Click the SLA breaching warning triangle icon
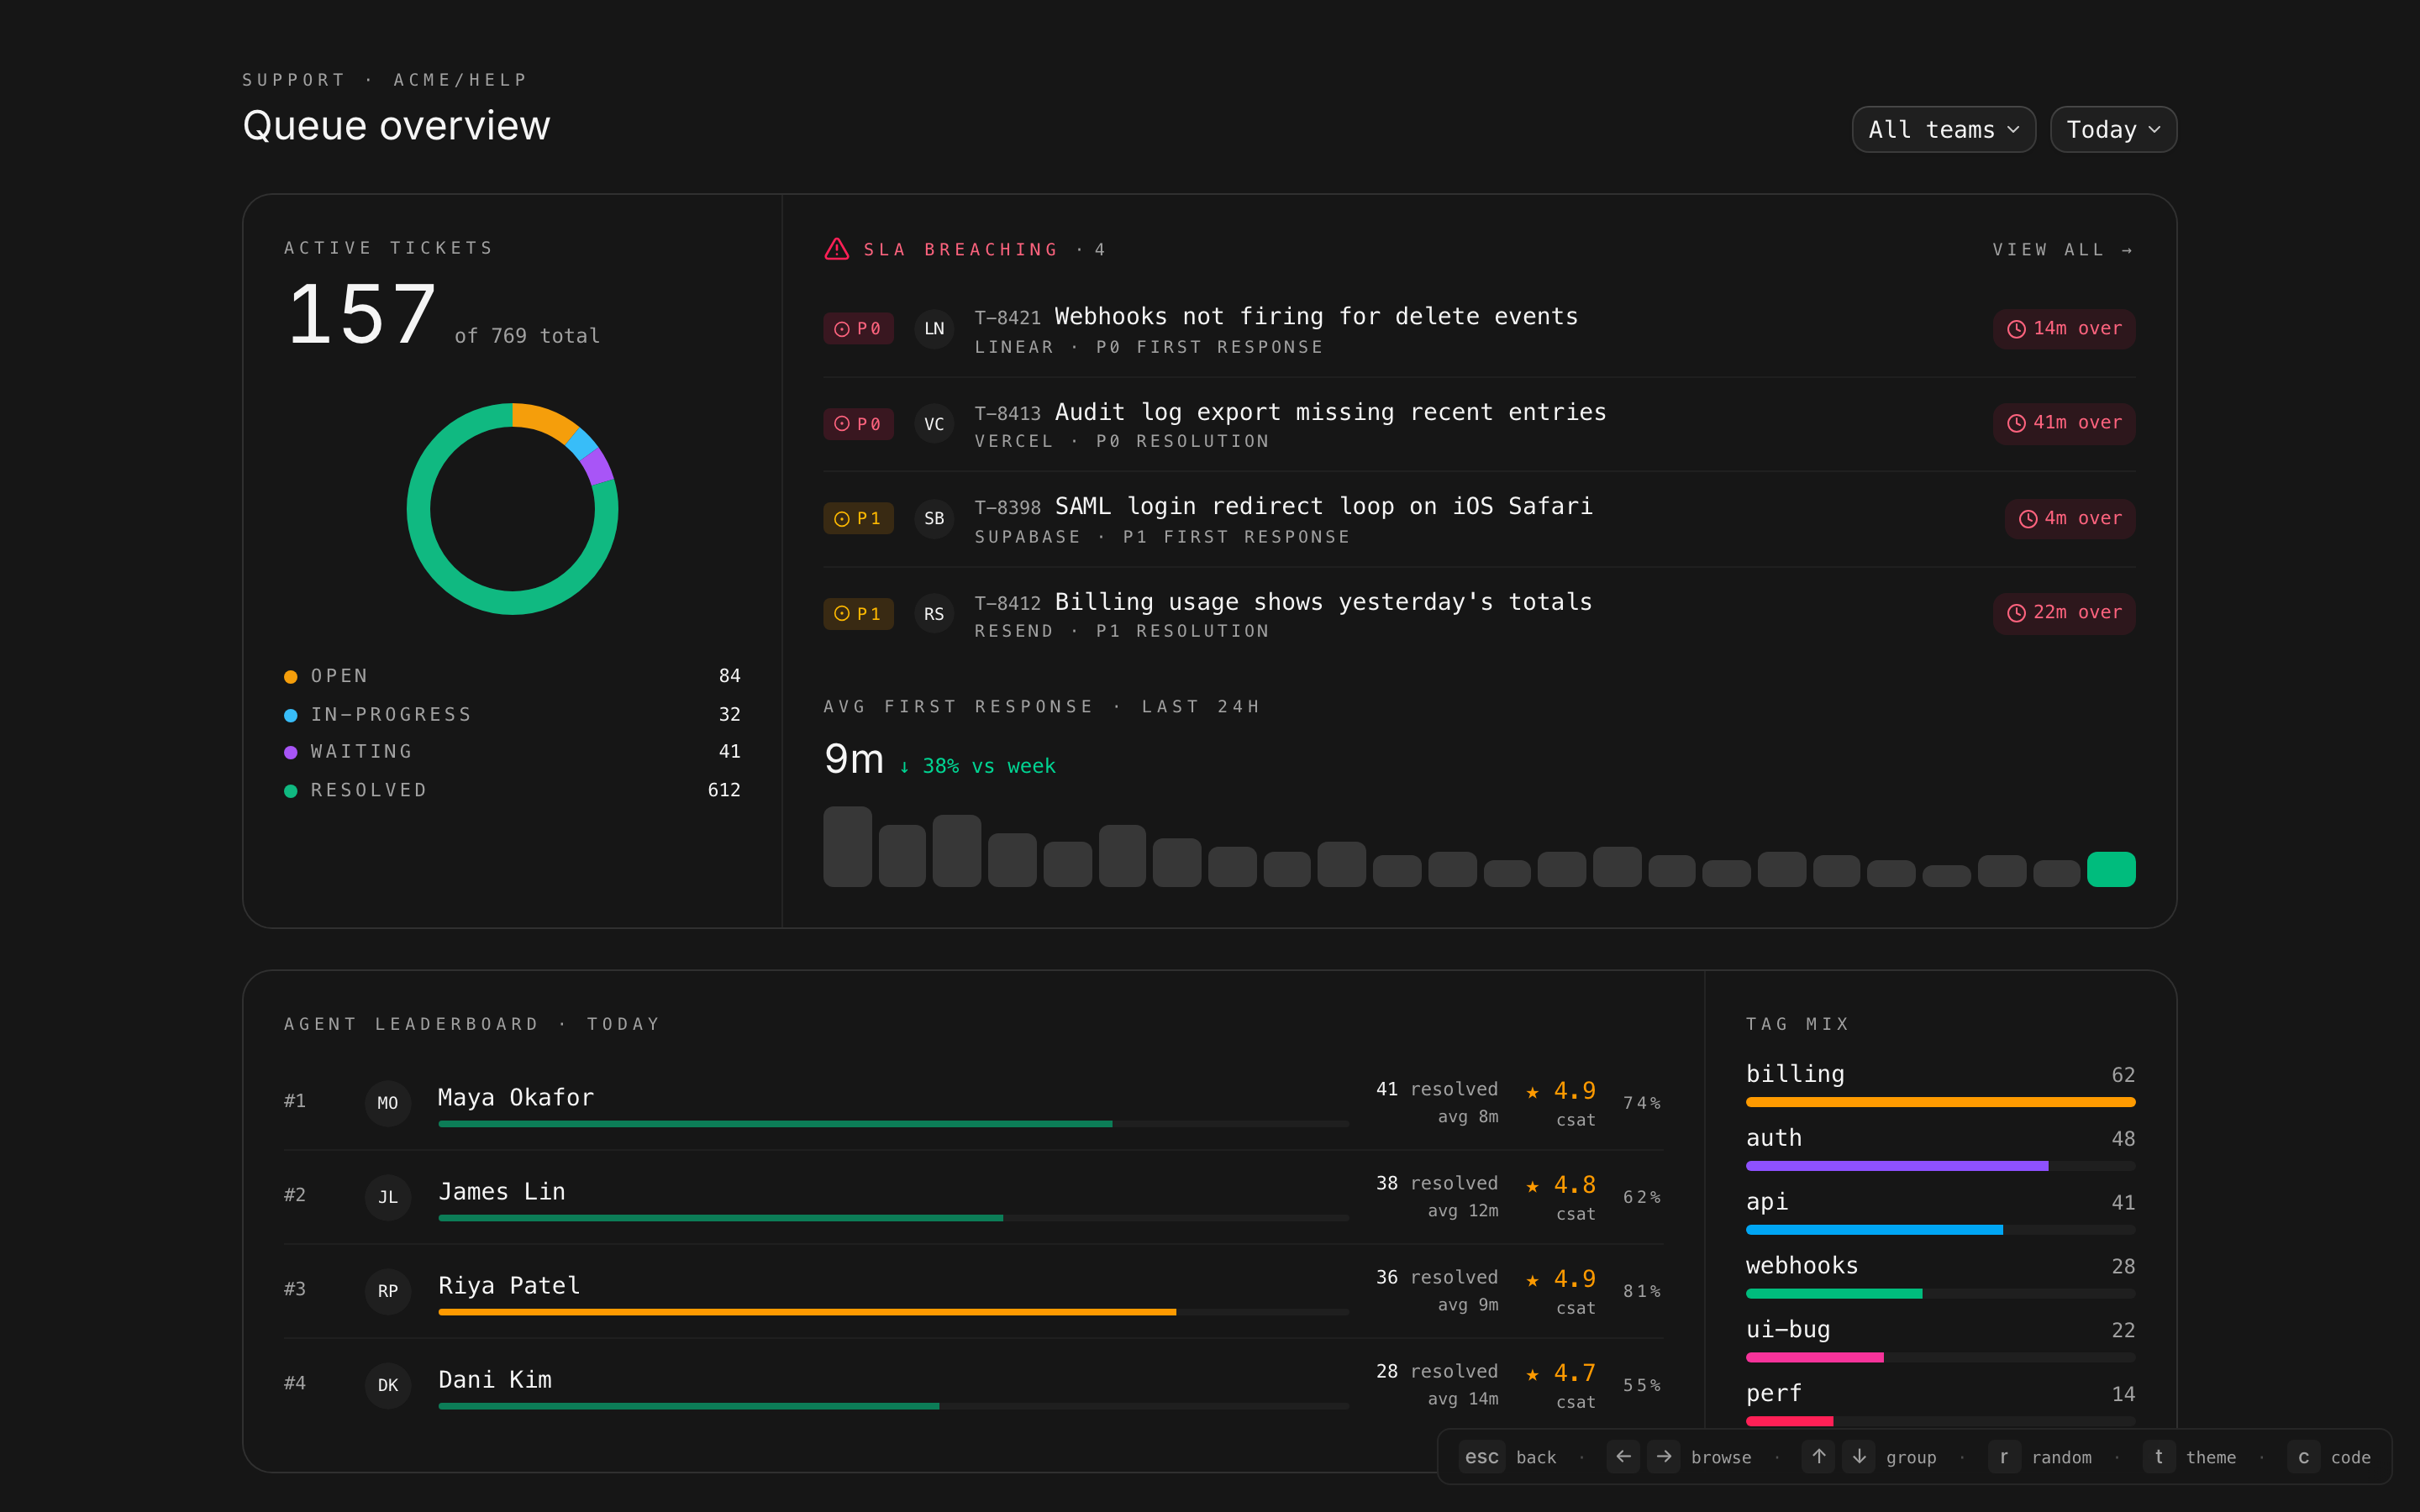The height and width of the screenshot is (1512, 2420). tap(836, 249)
